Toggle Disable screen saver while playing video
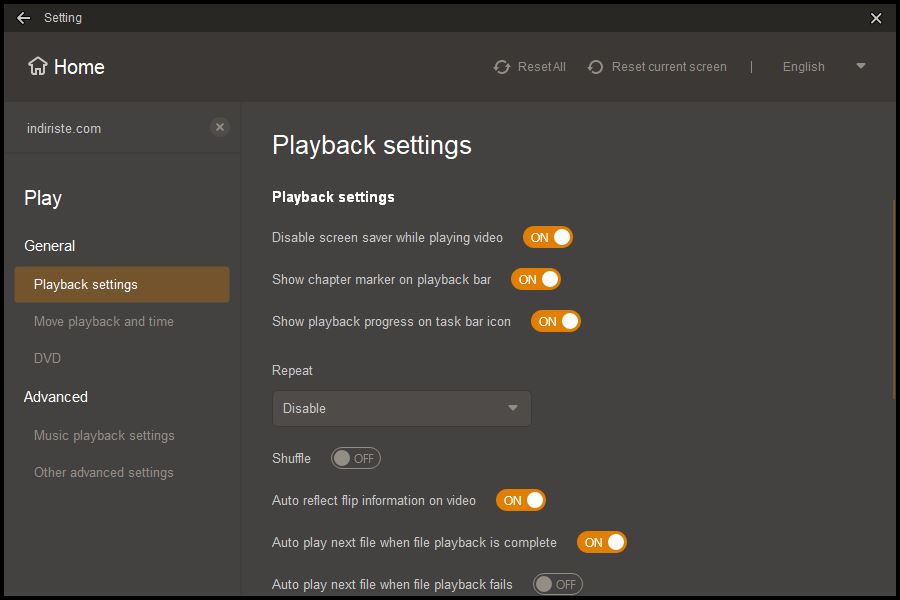Viewport: 900px width, 600px height. coord(548,237)
